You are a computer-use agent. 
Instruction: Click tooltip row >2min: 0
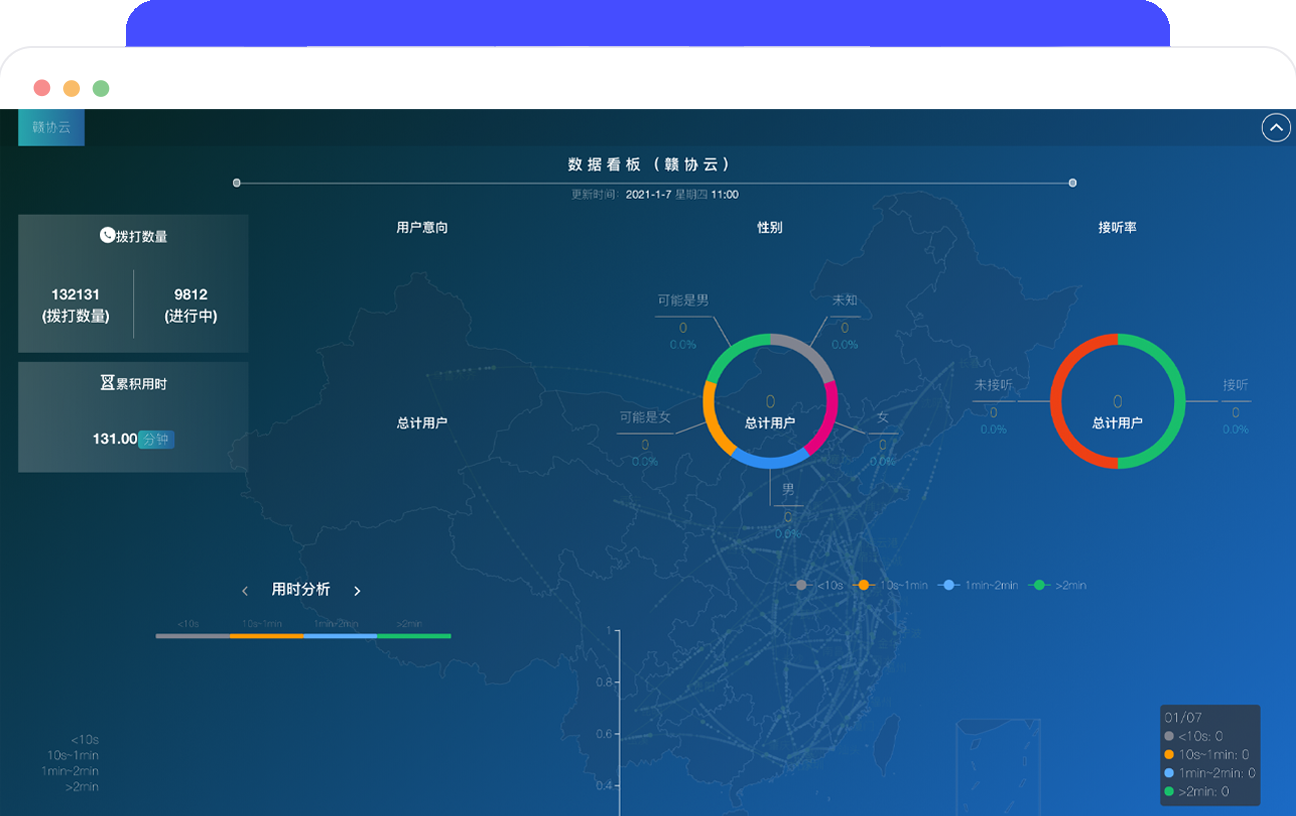point(1197,792)
